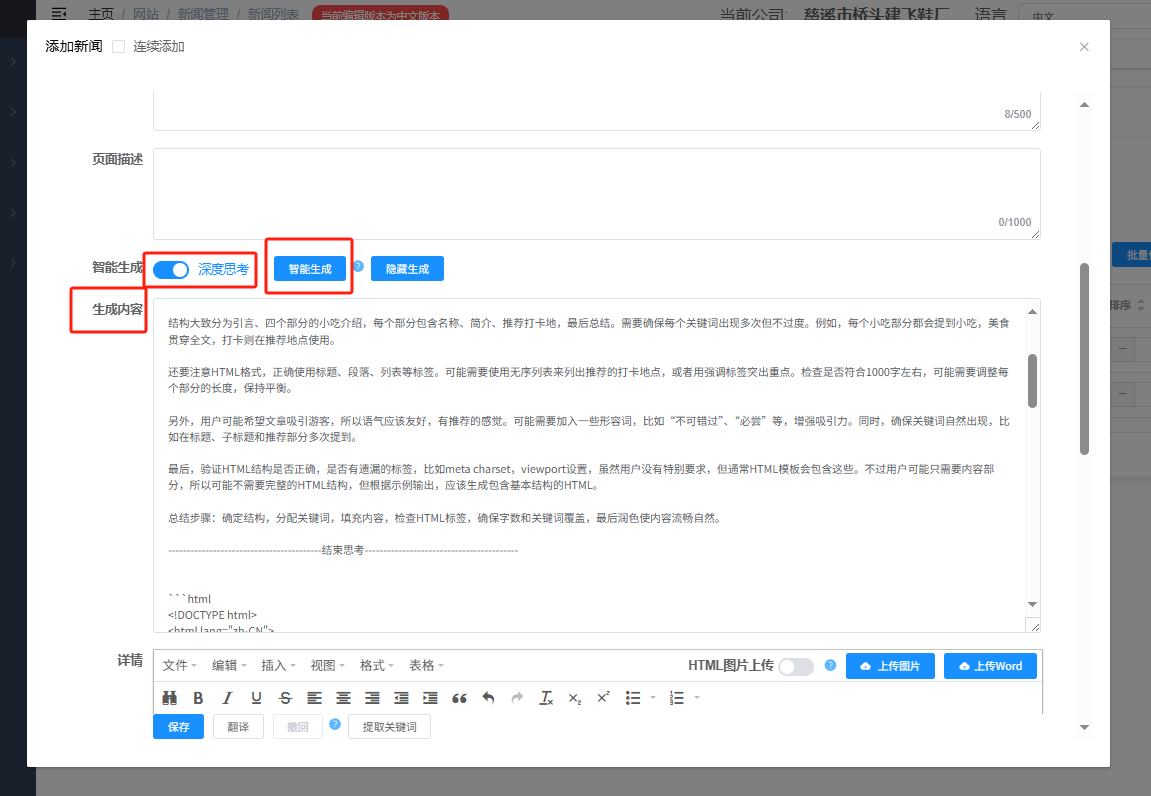Viewport: 1151px width, 796px height.
Task: Click the dialog's main vertical scrollbar thumb
Action: click(x=1084, y=359)
